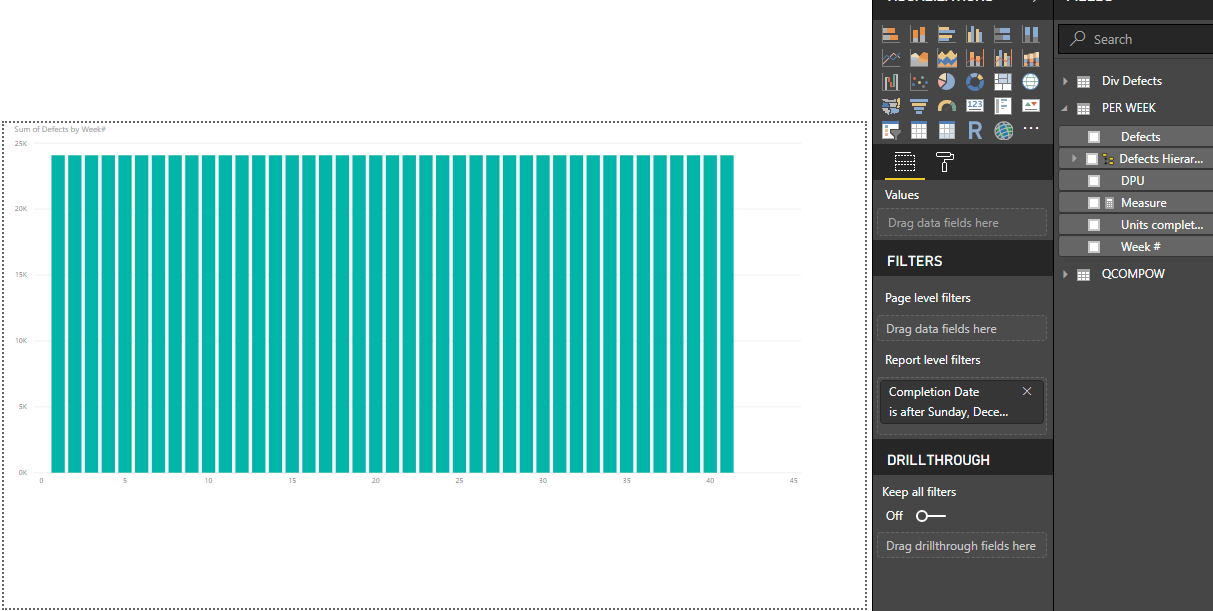Image resolution: width=1213 pixels, height=611 pixels.
Task: Select the multi-row card visual
Action: click(1002, 106)
